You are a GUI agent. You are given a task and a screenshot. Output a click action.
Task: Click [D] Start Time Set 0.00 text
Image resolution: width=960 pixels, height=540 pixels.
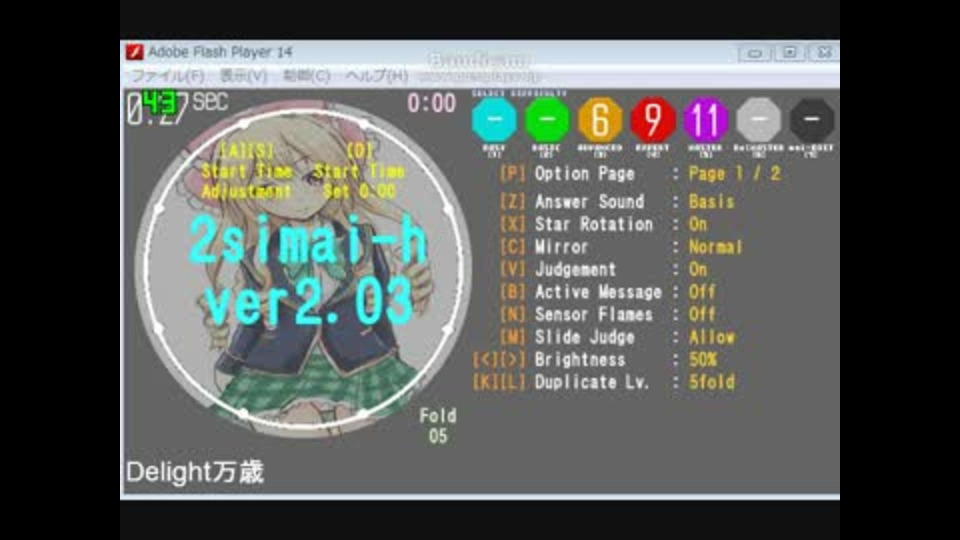[359, 171]
